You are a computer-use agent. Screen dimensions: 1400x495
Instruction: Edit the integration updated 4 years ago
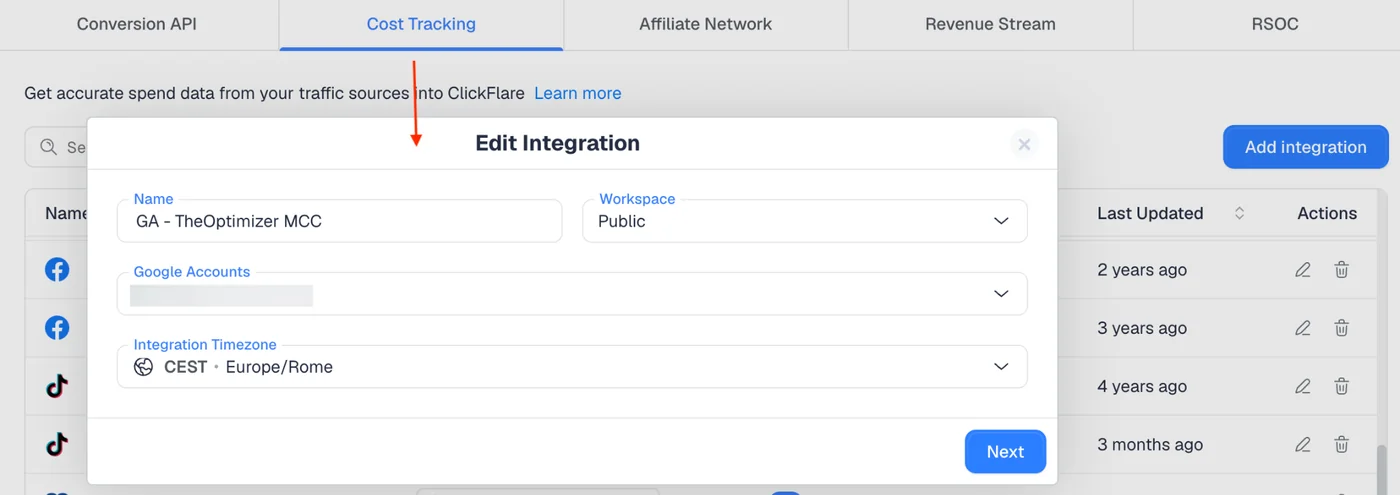click(x=1302, y=386)
